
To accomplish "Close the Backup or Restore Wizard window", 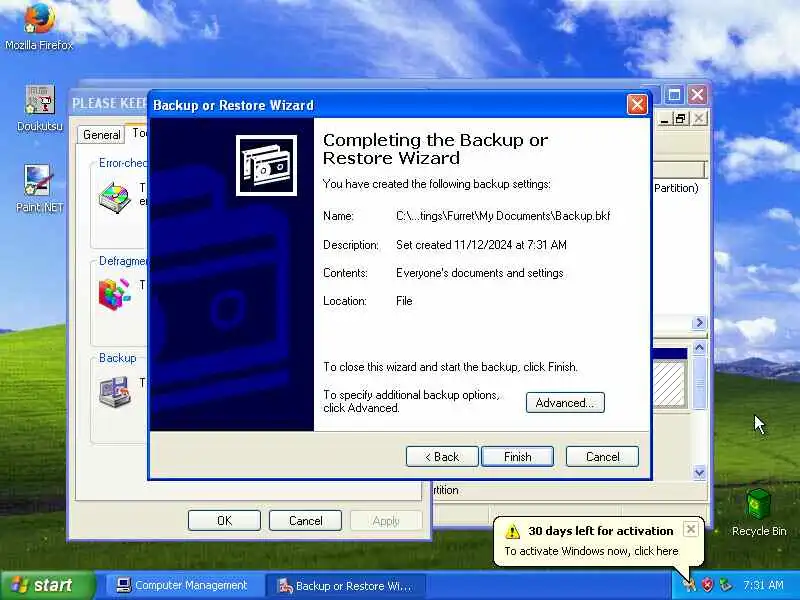I will (637, 105).
